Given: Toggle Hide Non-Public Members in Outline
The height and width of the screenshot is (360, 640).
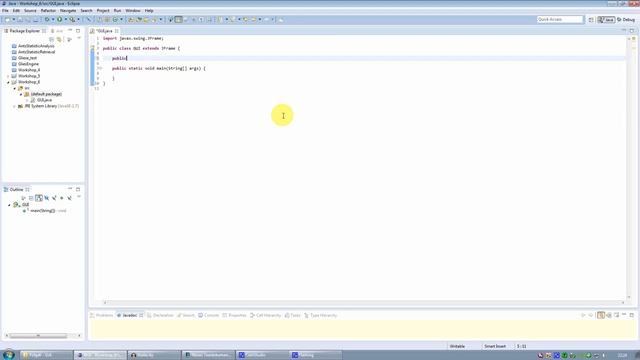Looking at the screenshot, I should 62,198.
